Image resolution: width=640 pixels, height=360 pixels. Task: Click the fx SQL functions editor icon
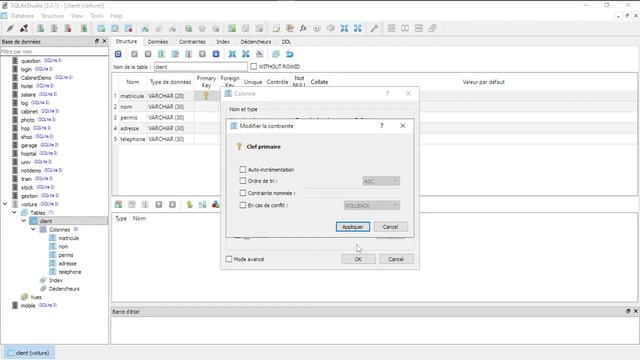pyautogui.click(x=303, y=28)
